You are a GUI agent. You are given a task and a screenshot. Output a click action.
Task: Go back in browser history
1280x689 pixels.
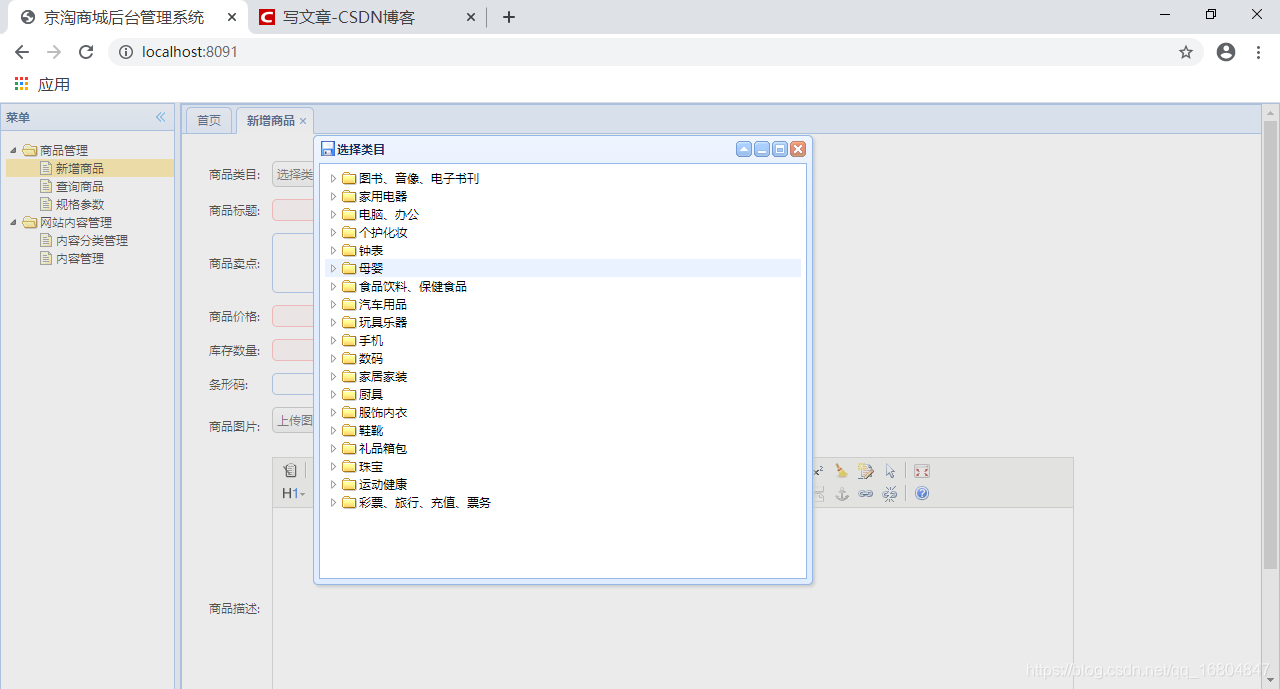(x=22, y=52)
